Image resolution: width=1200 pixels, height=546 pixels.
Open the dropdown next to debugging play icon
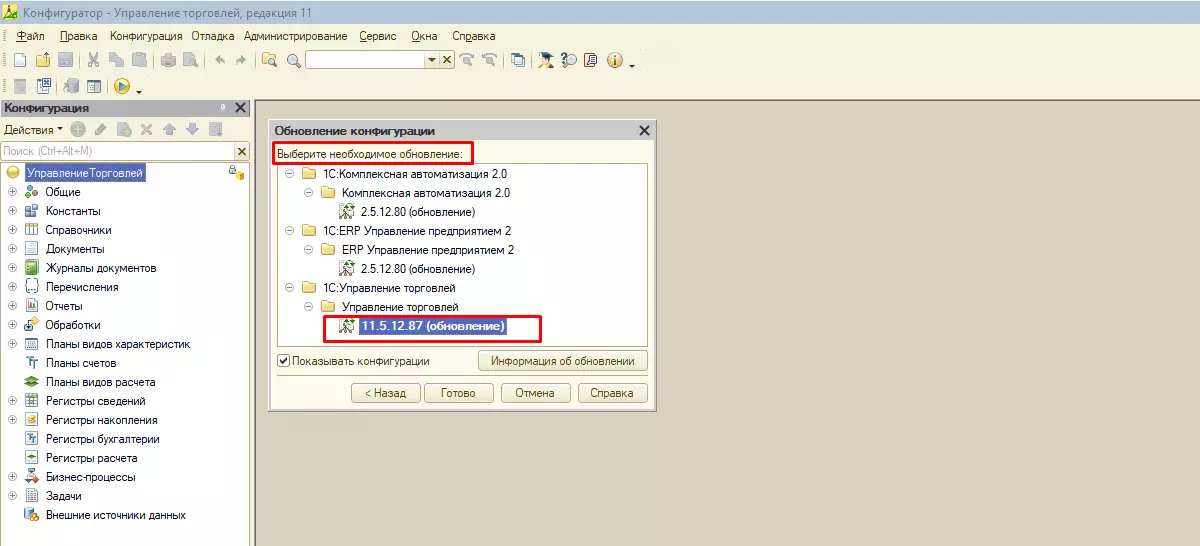pos(139,90)
